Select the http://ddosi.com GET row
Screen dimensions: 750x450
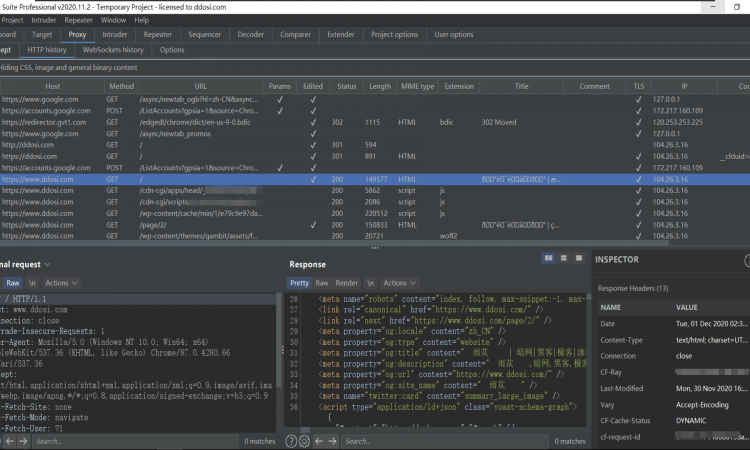coord(375,145)
